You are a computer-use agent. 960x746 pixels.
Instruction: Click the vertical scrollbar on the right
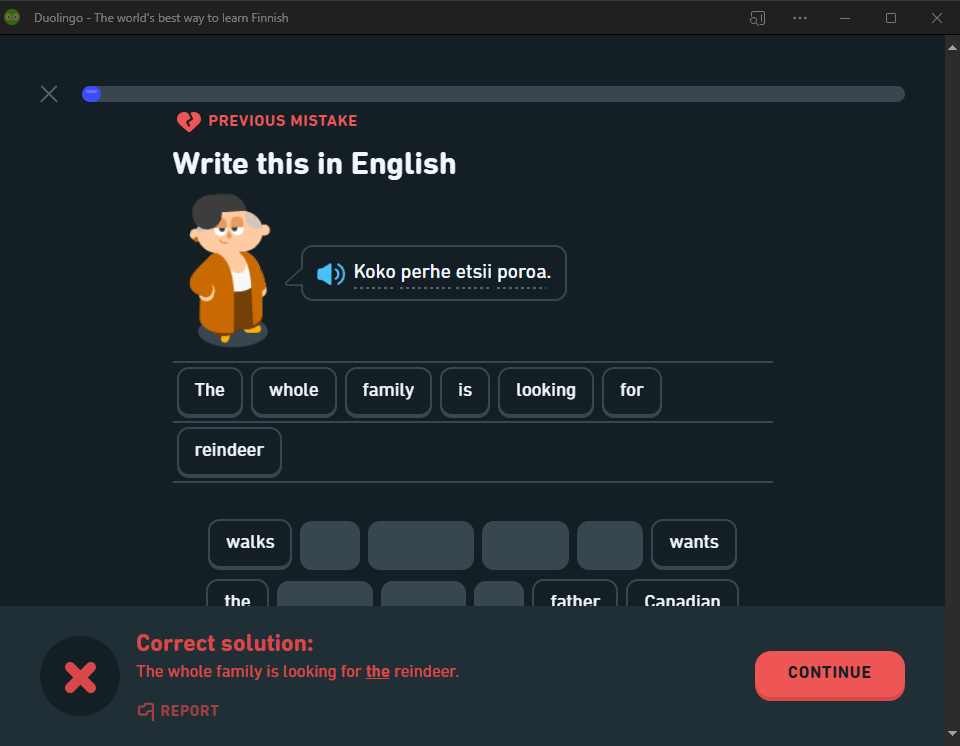[x=952, y=300]
